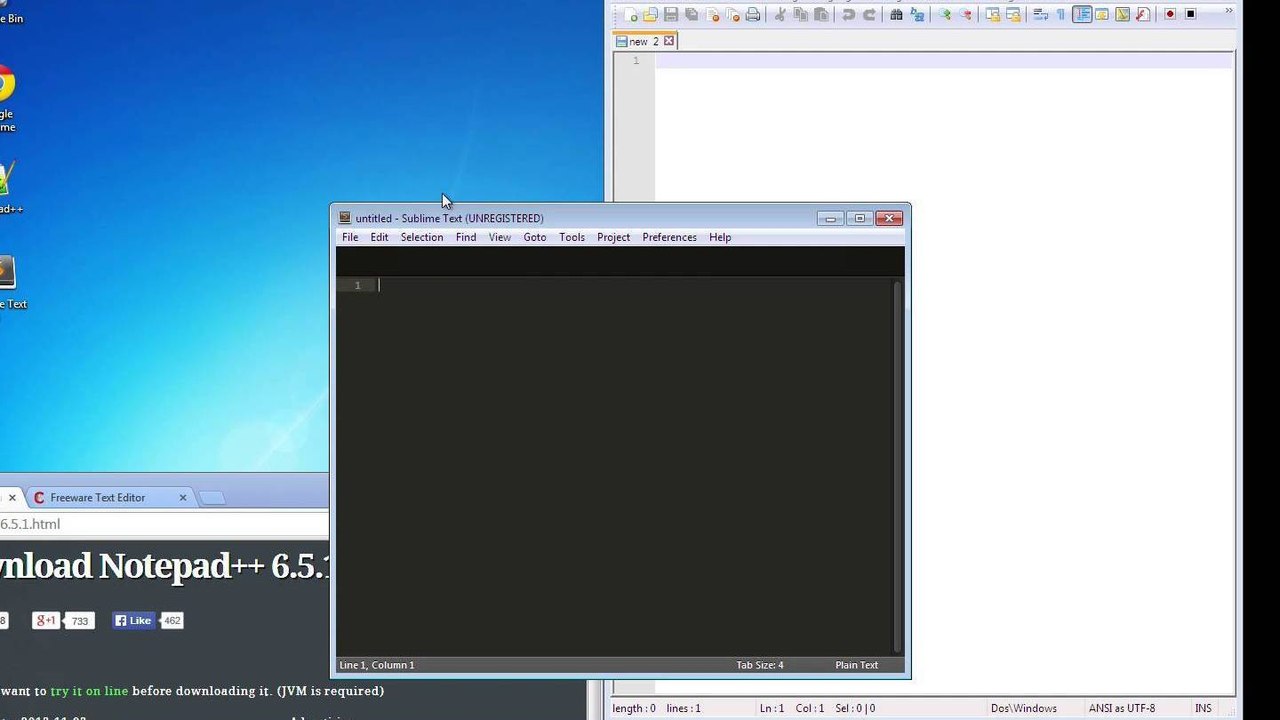Click the document map icon in Notepad++
Viewport: 1280px width, 720px height.
[1122, 14]
